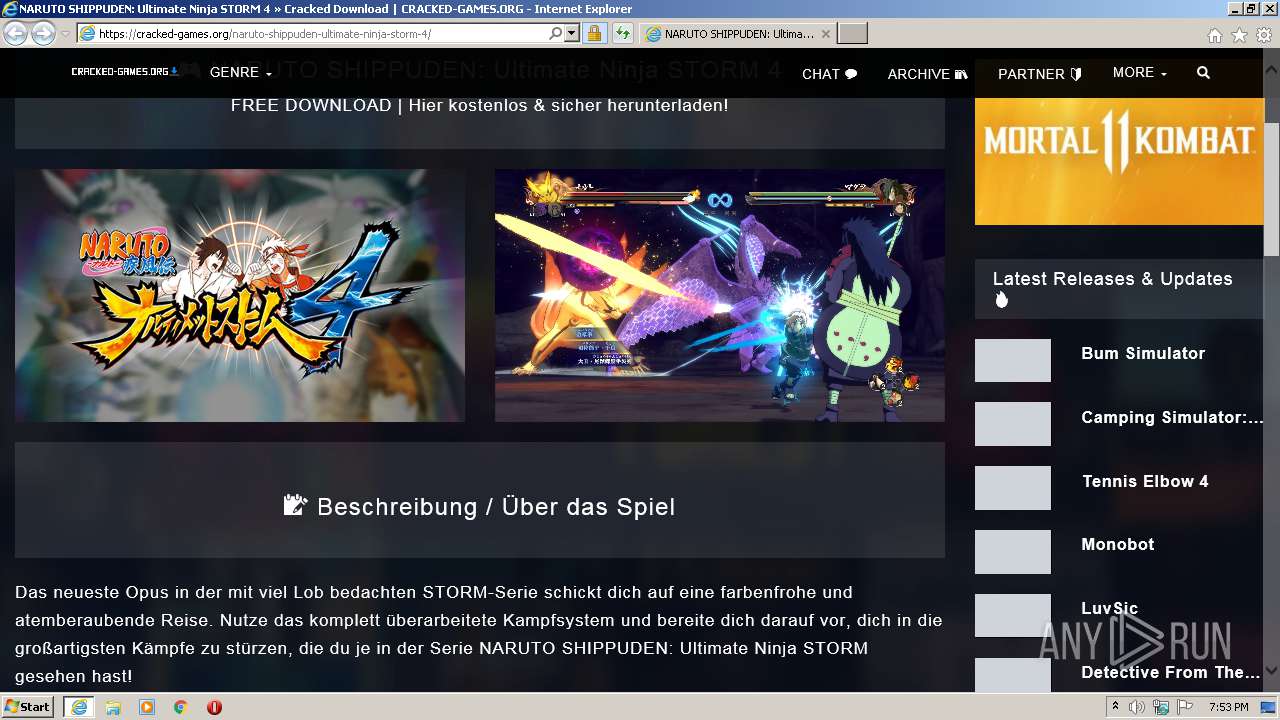Launch Chrome from the taskbar
Screen dimensions: 1280x720
(180, 707)
